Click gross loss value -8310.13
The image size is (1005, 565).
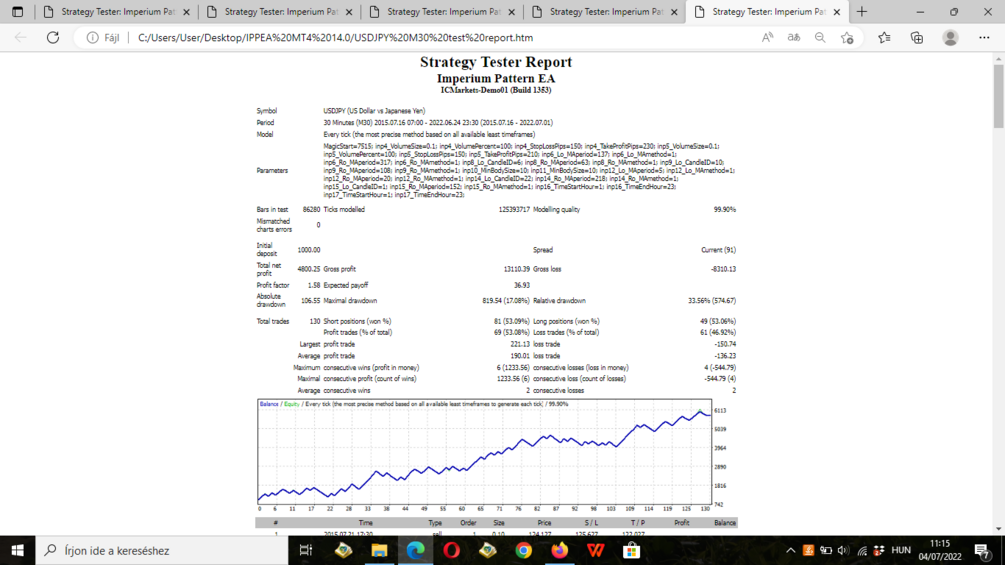723,269
